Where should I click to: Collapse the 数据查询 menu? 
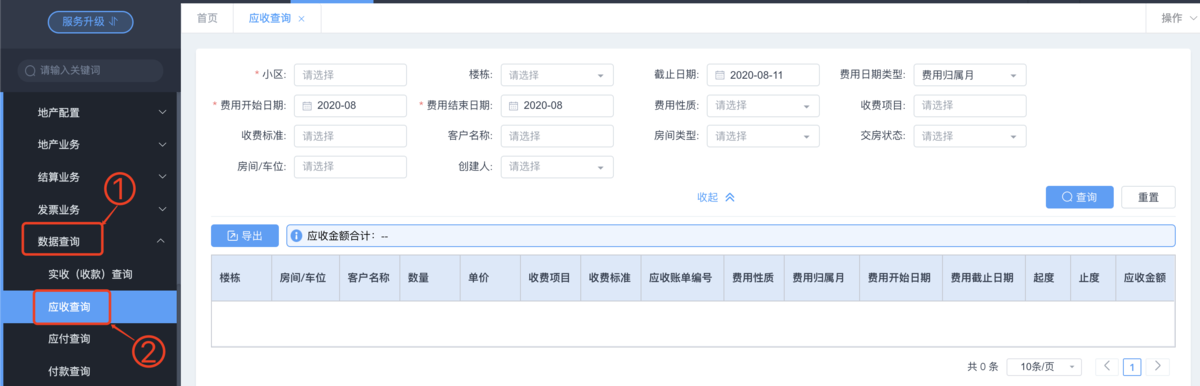pyautogui.click(x=90, y=242)
